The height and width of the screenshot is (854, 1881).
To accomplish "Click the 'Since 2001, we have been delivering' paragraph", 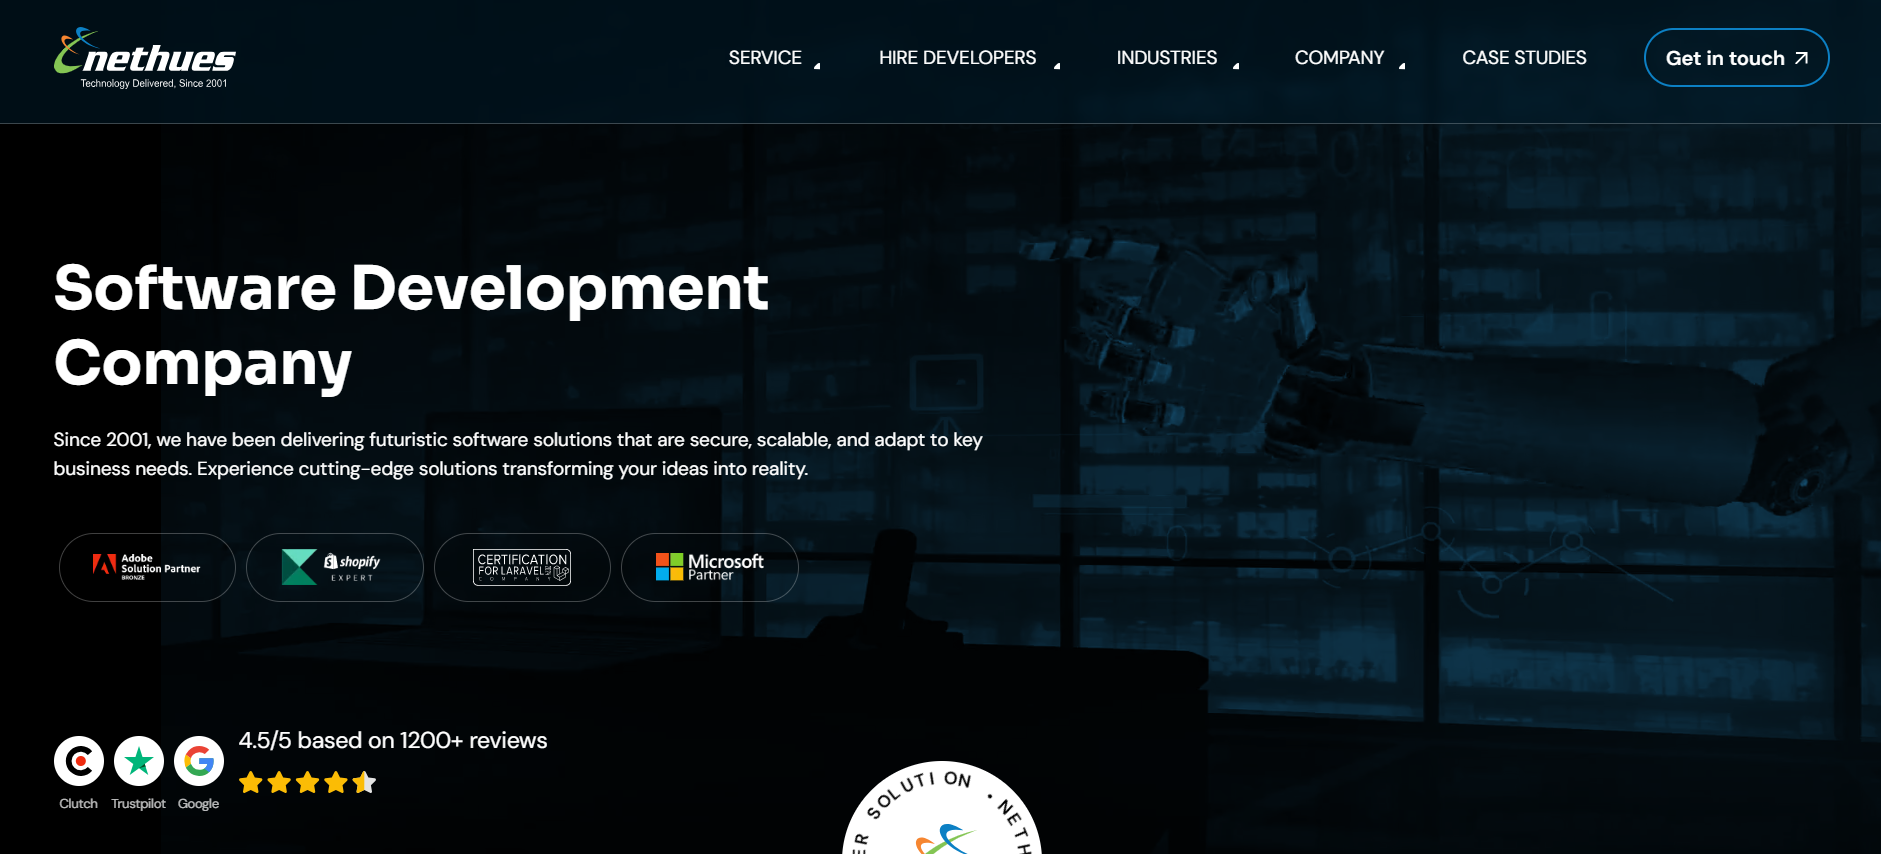I will (x=518, y=454).
